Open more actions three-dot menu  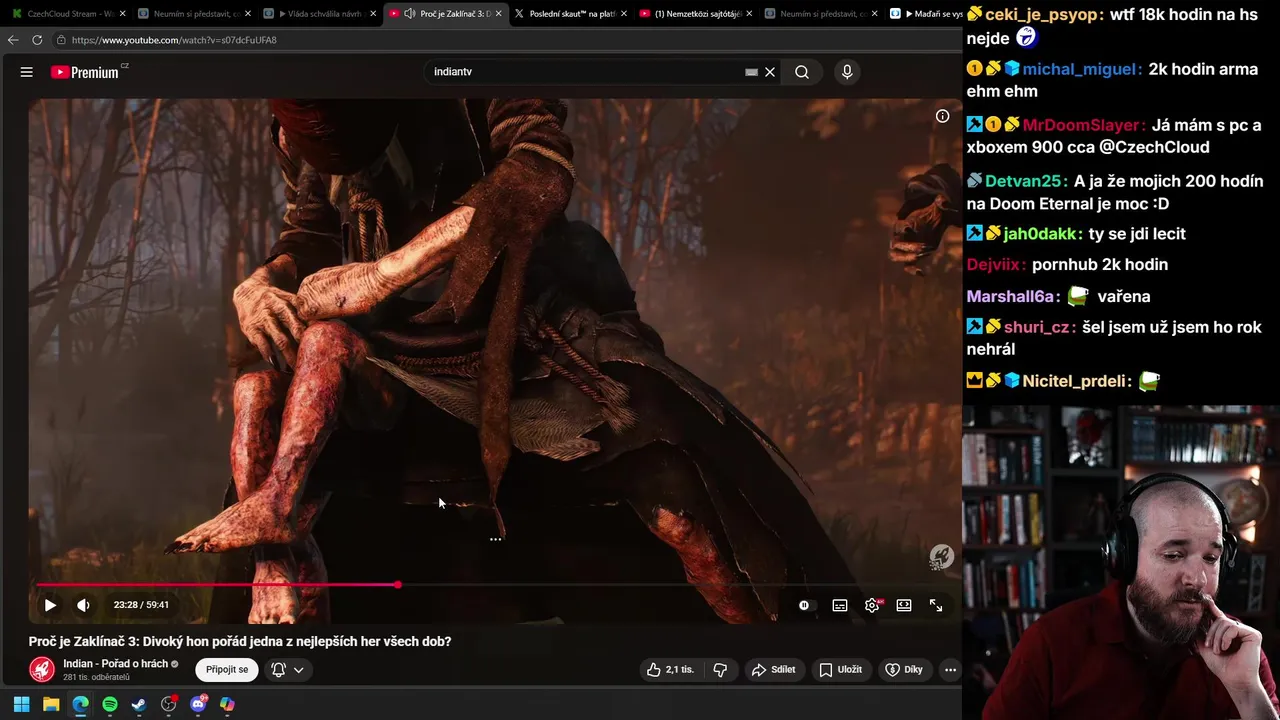950,669
